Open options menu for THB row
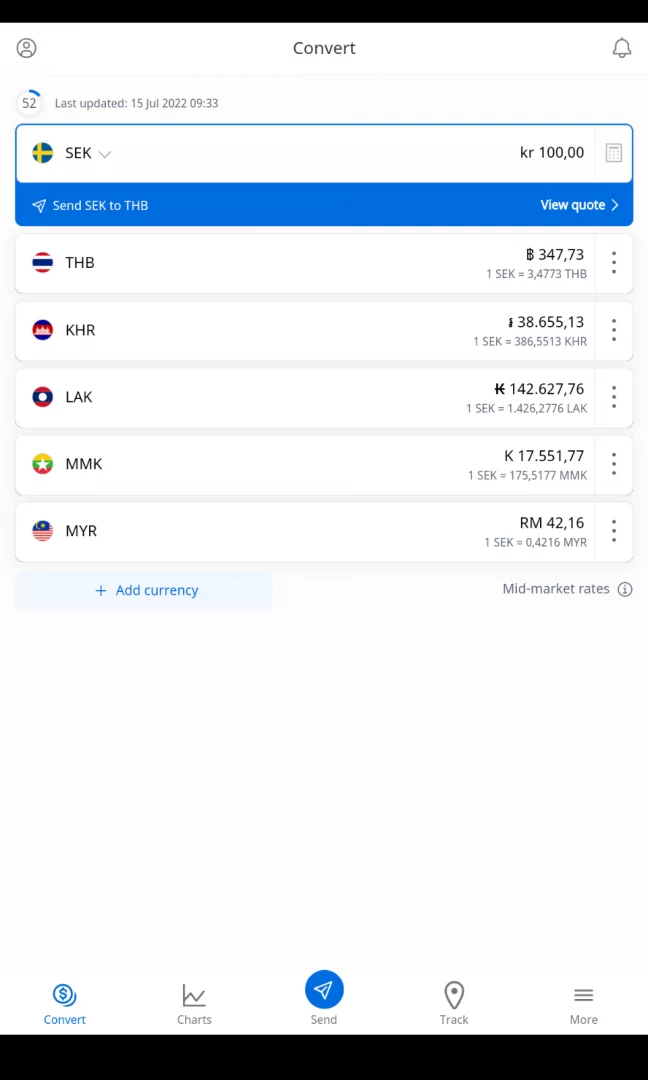 click(614, 263)
